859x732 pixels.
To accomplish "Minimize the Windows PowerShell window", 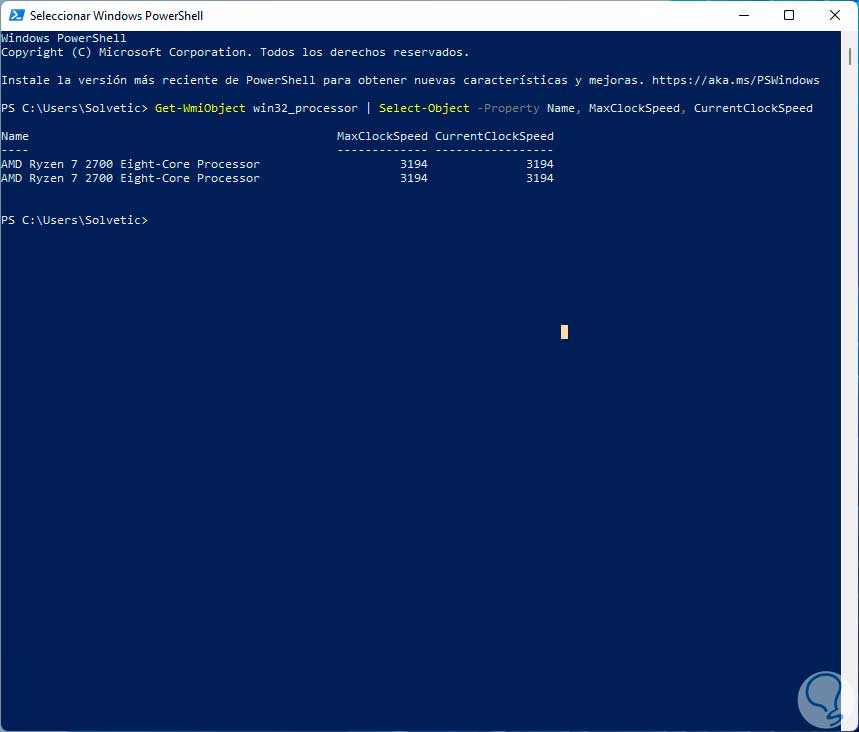I will [x=743, y=15].
